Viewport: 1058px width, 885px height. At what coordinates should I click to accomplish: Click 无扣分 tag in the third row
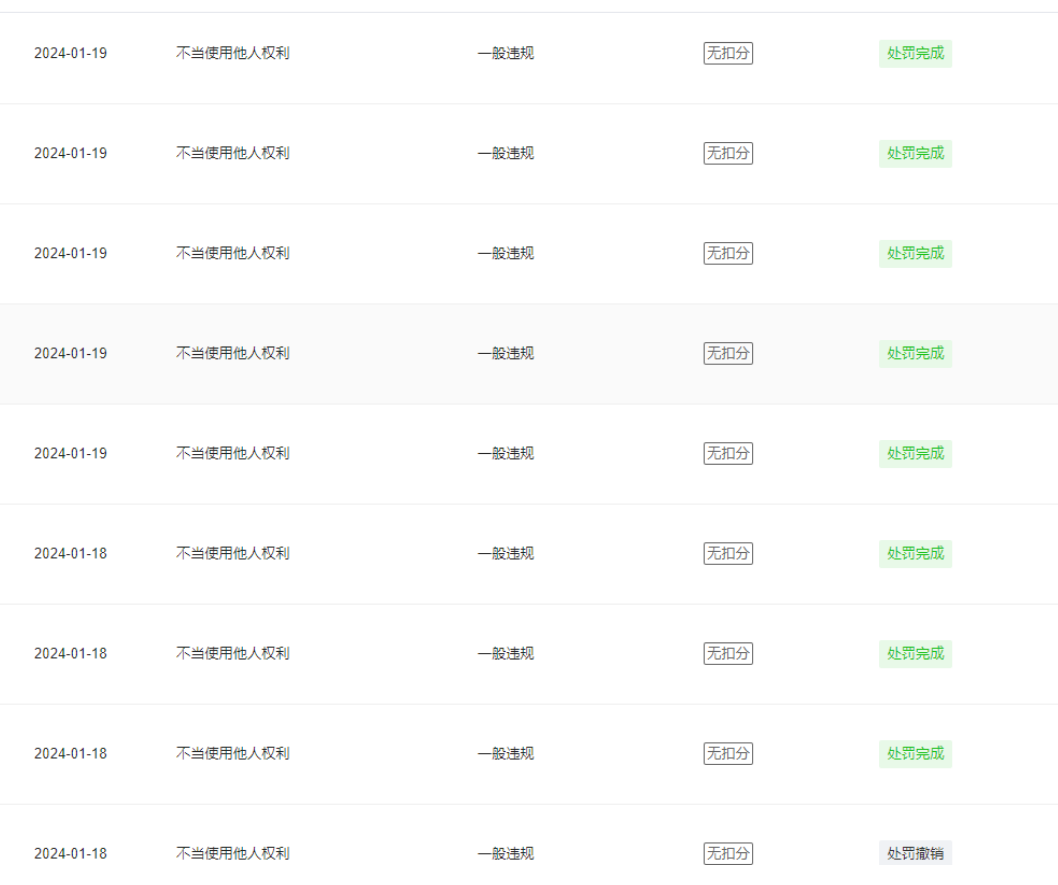point(728,253)
